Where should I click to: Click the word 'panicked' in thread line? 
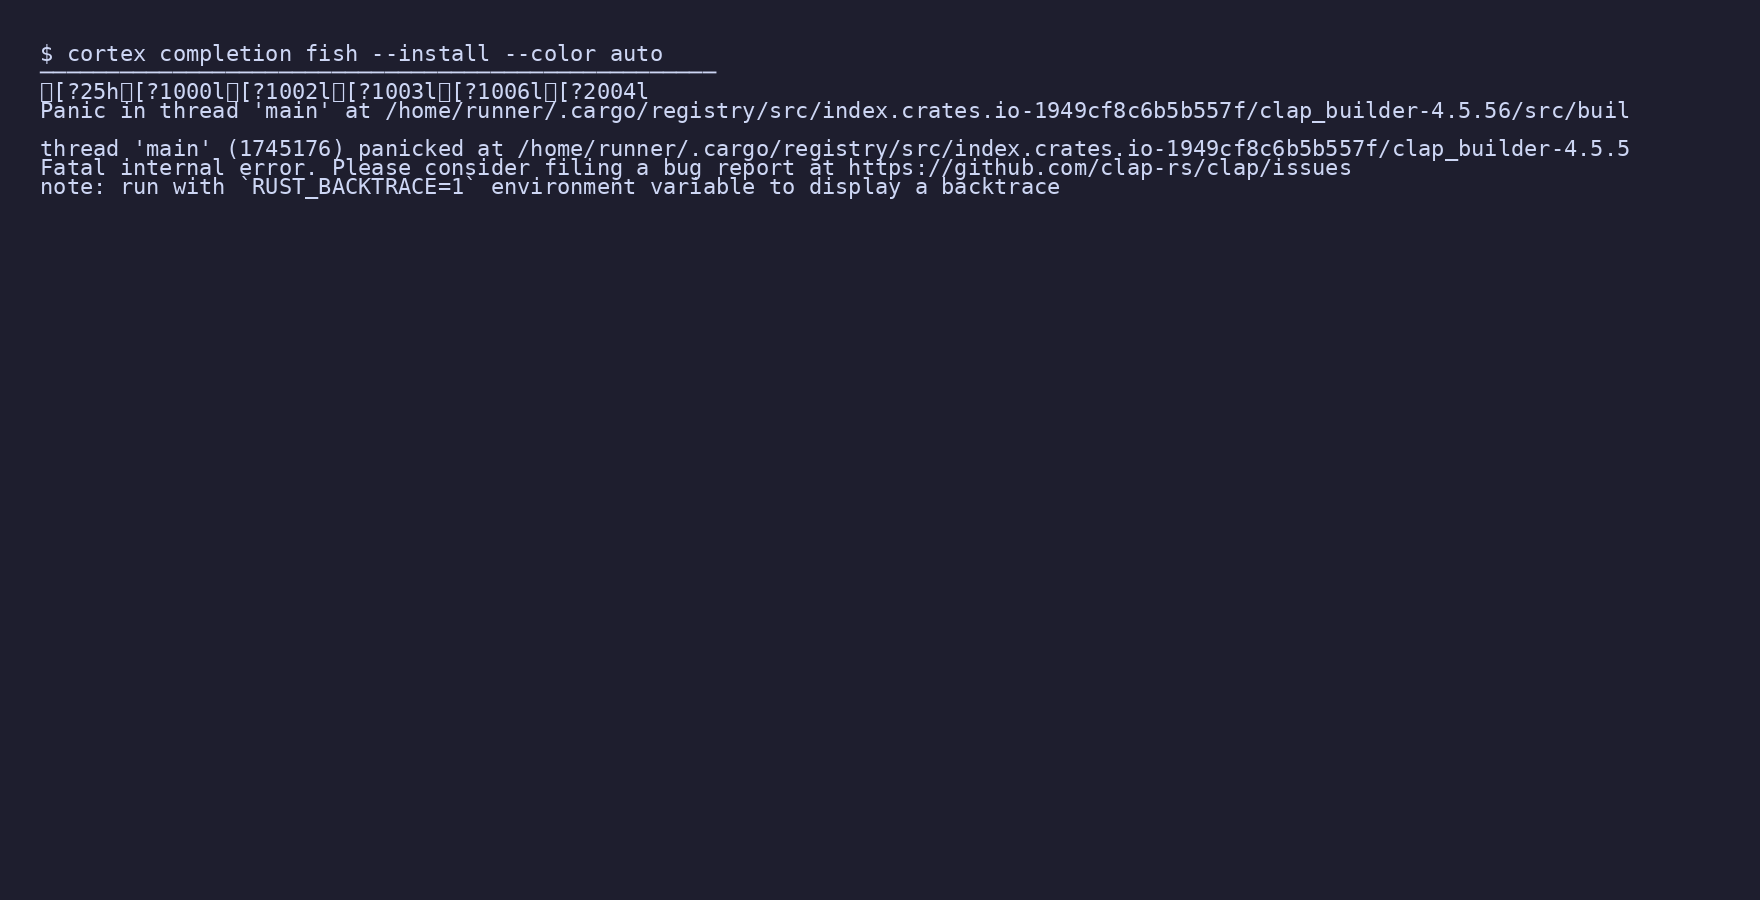coord(411,149)
